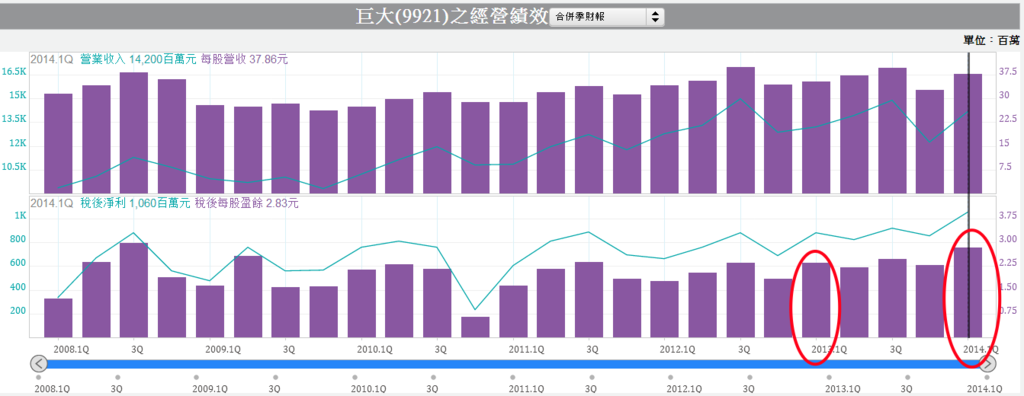Select timeline dot 3Q between 2010.1Q and 2011.1Q

click(433, 378)
